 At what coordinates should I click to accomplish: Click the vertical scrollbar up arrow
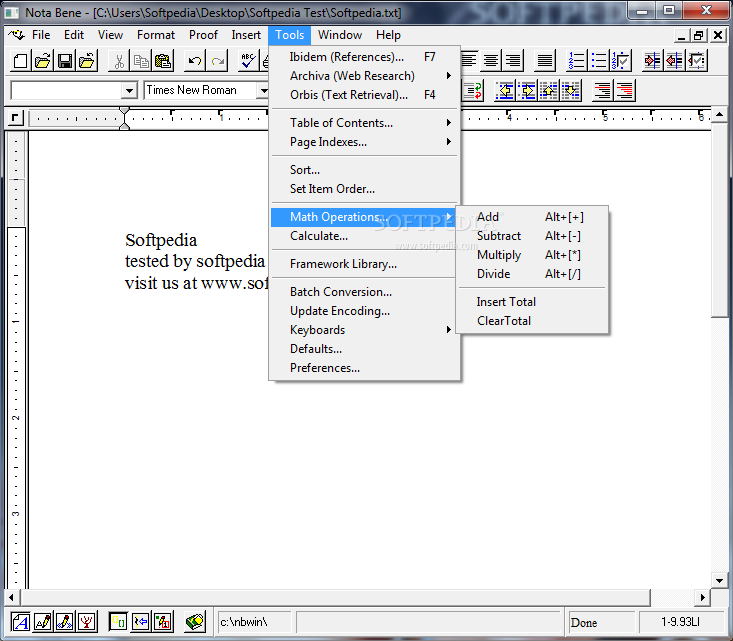(719, 114)
